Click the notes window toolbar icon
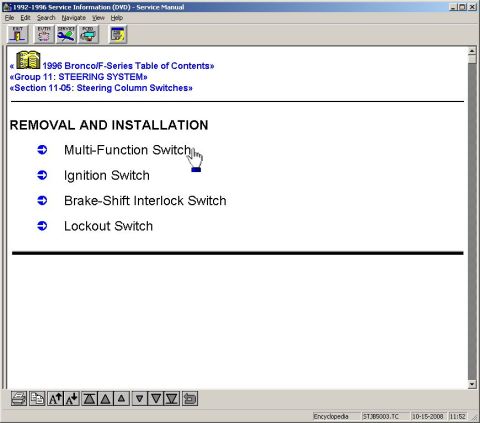This screenshot has width=480, height=423. (118, 34)
